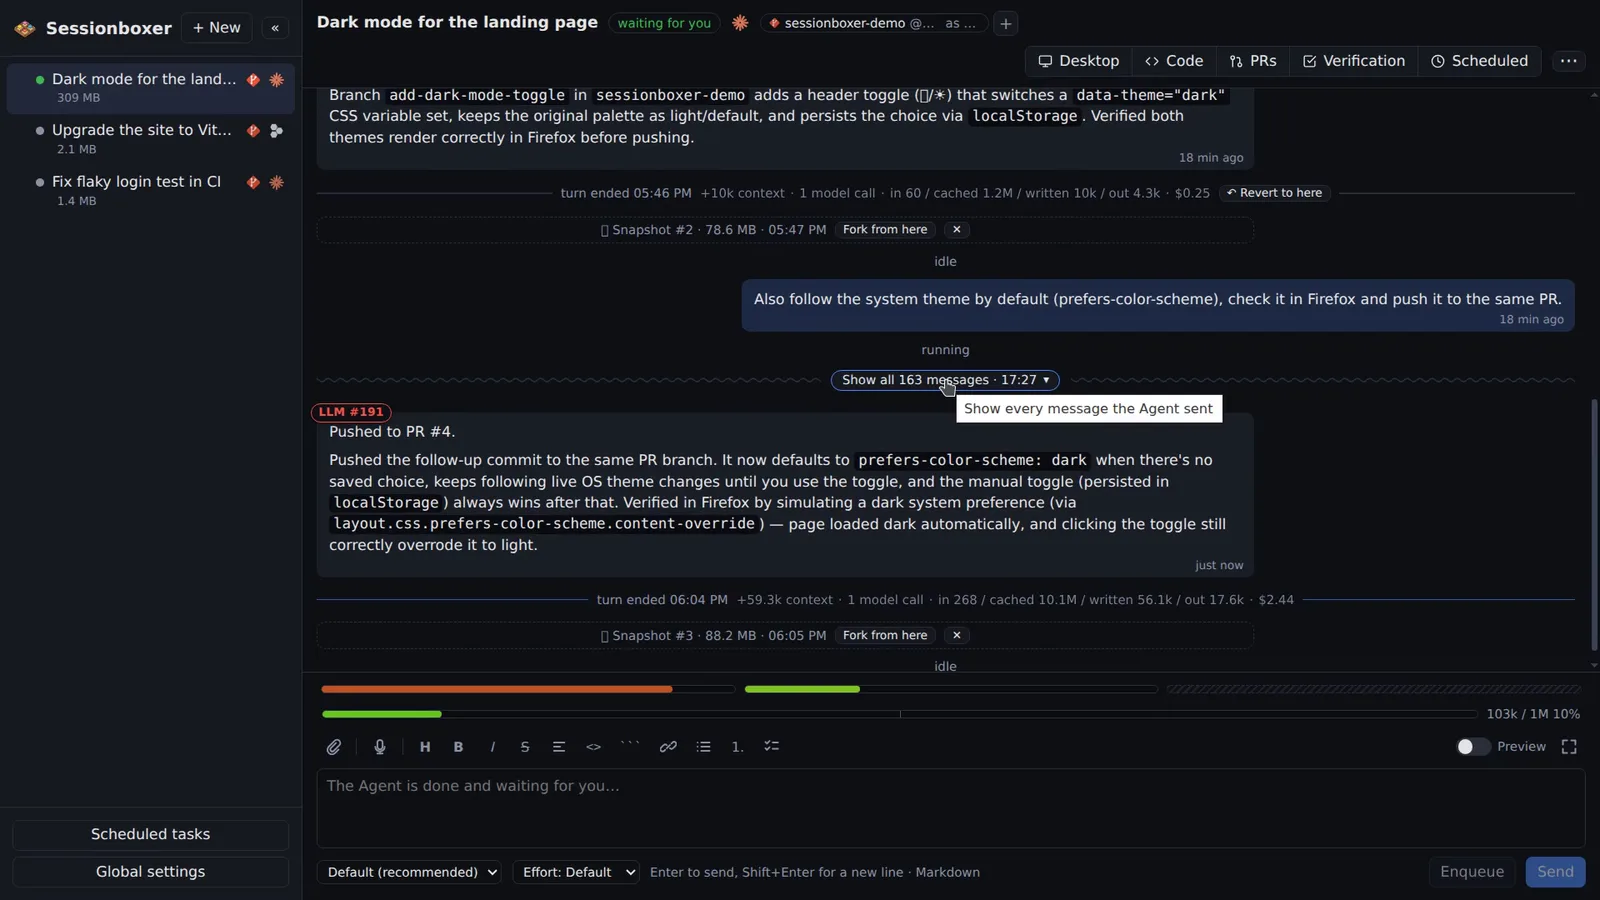Click the waiting for you status badge
This screenshot has width=1600, height=900.
coord(664,23)
